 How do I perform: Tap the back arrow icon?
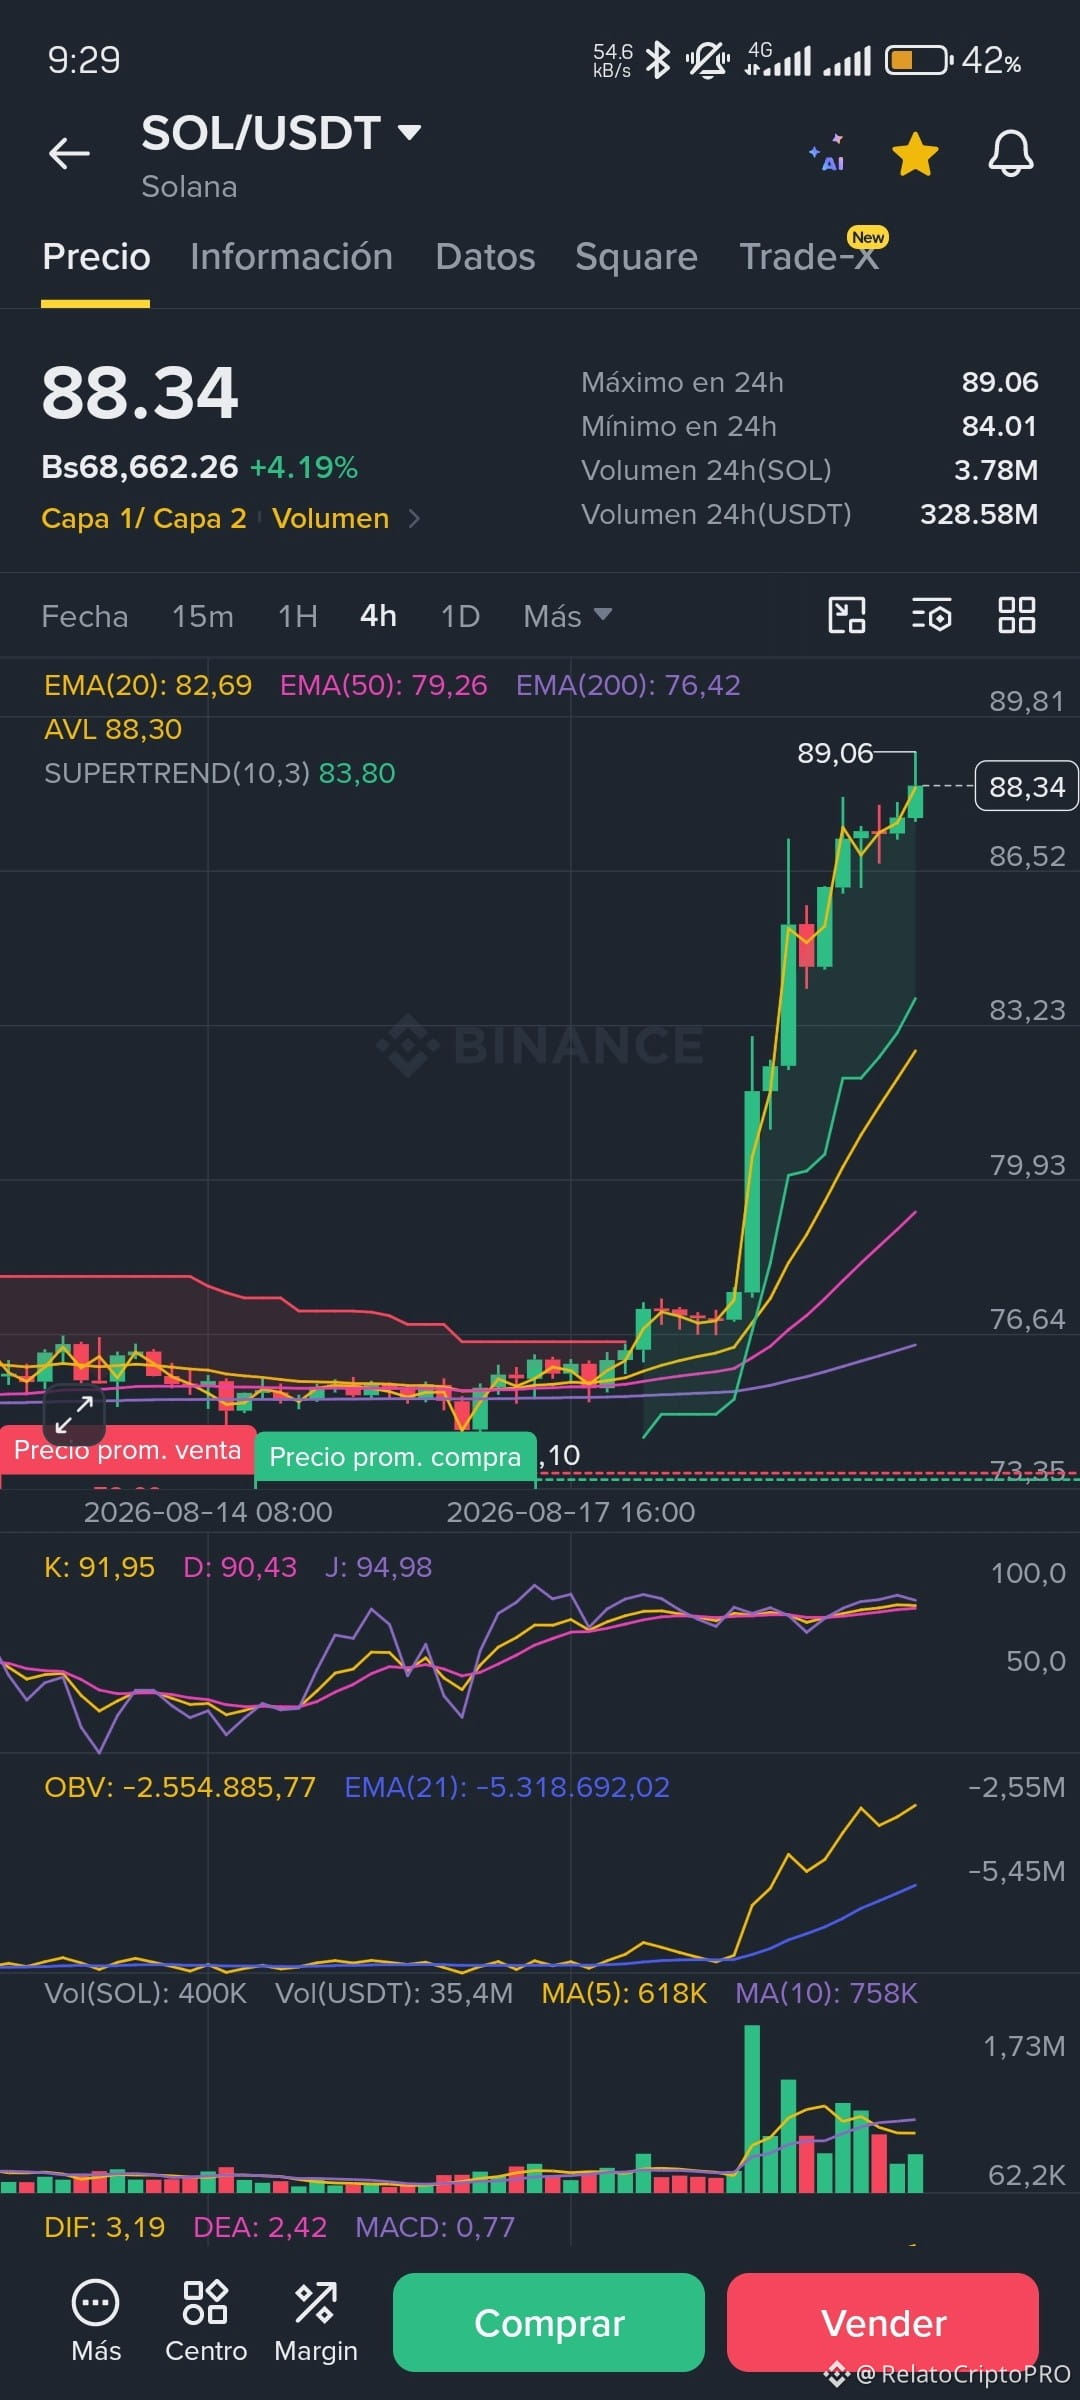(69, 153)
